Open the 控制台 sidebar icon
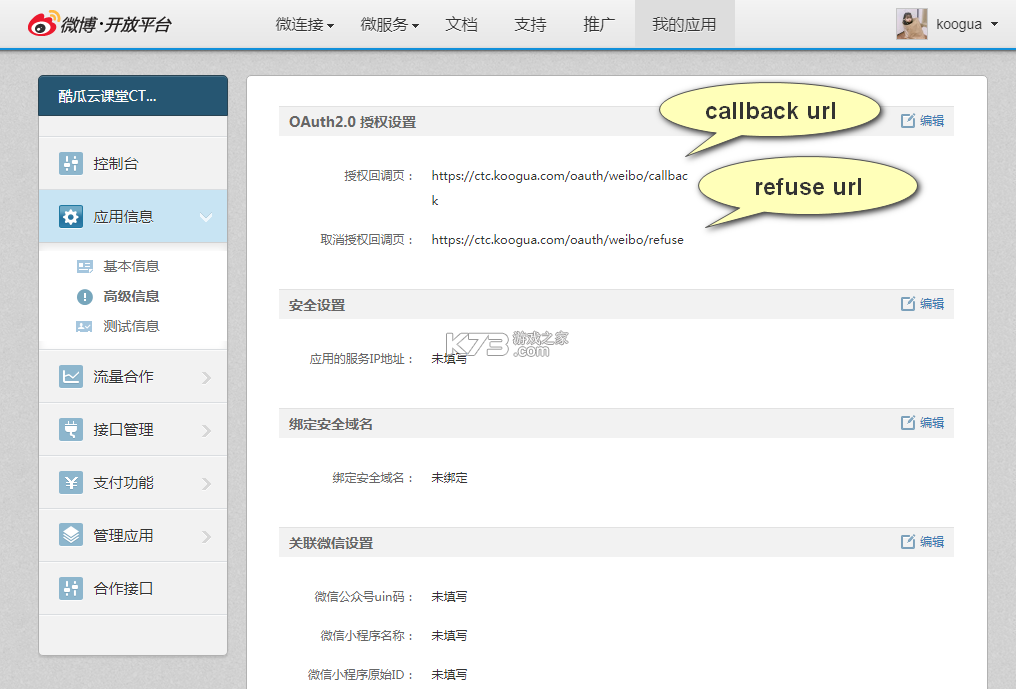1016x689 pixels. [71, 163]
